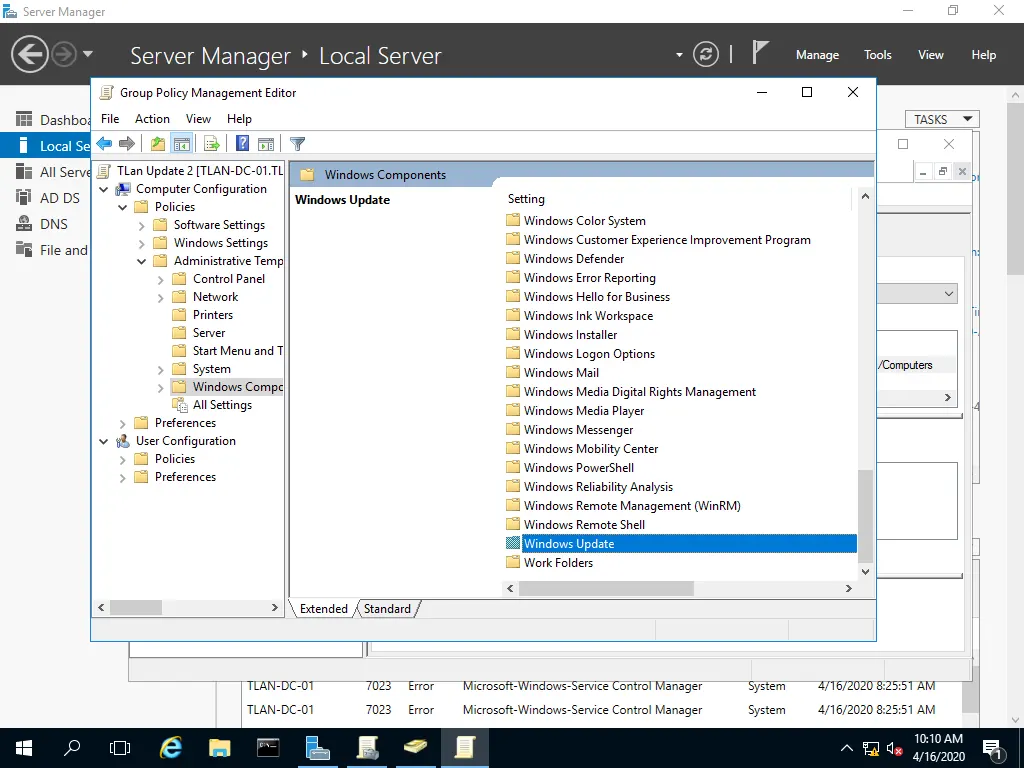Open the File menu in editor
Viewport: 1024px width, 768px height.
(x=110, y=119)
